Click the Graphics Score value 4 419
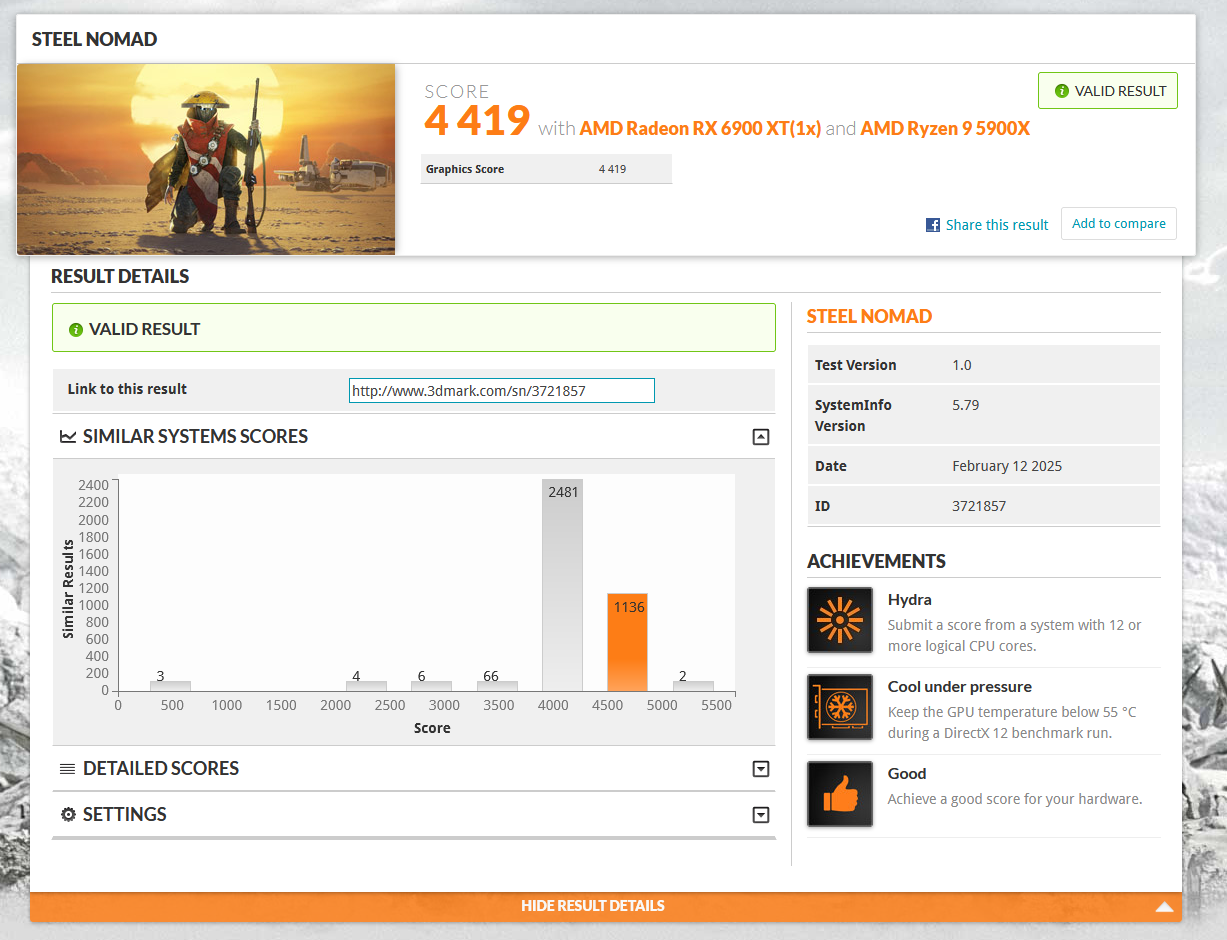The width and height of the screenshot is (1227, 940). (612, 169)
